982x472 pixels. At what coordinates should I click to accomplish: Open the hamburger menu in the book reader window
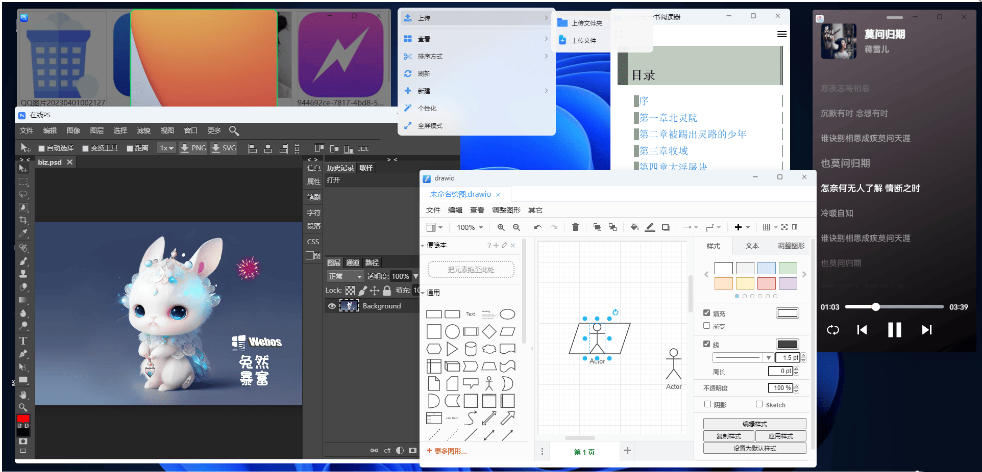point(782,34)
